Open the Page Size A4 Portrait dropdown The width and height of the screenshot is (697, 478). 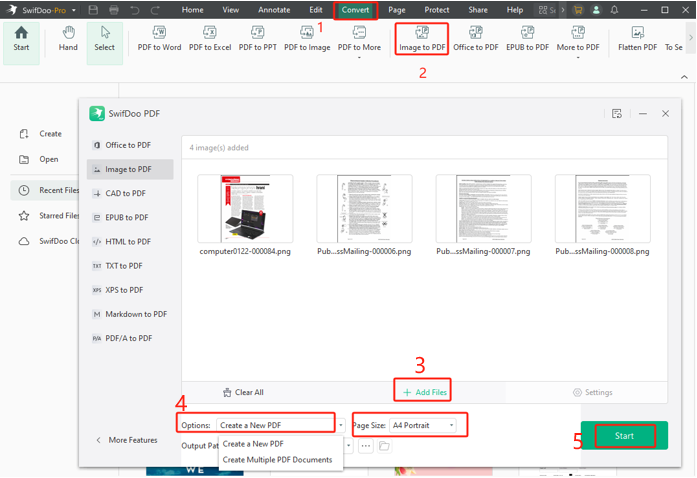(423, 425)
